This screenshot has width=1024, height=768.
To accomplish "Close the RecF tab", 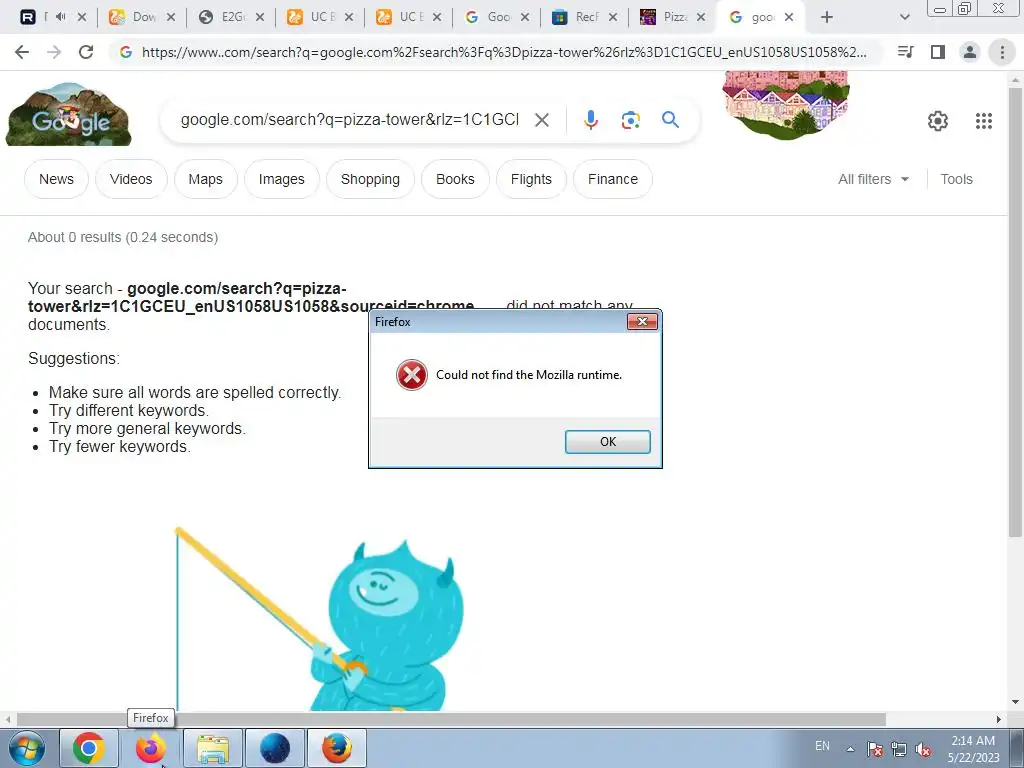I will pos(613,18).
